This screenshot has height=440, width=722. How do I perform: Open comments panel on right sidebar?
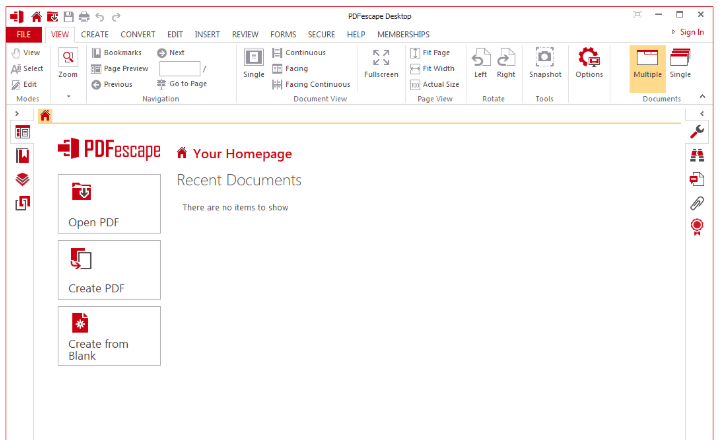coord(697,179)
